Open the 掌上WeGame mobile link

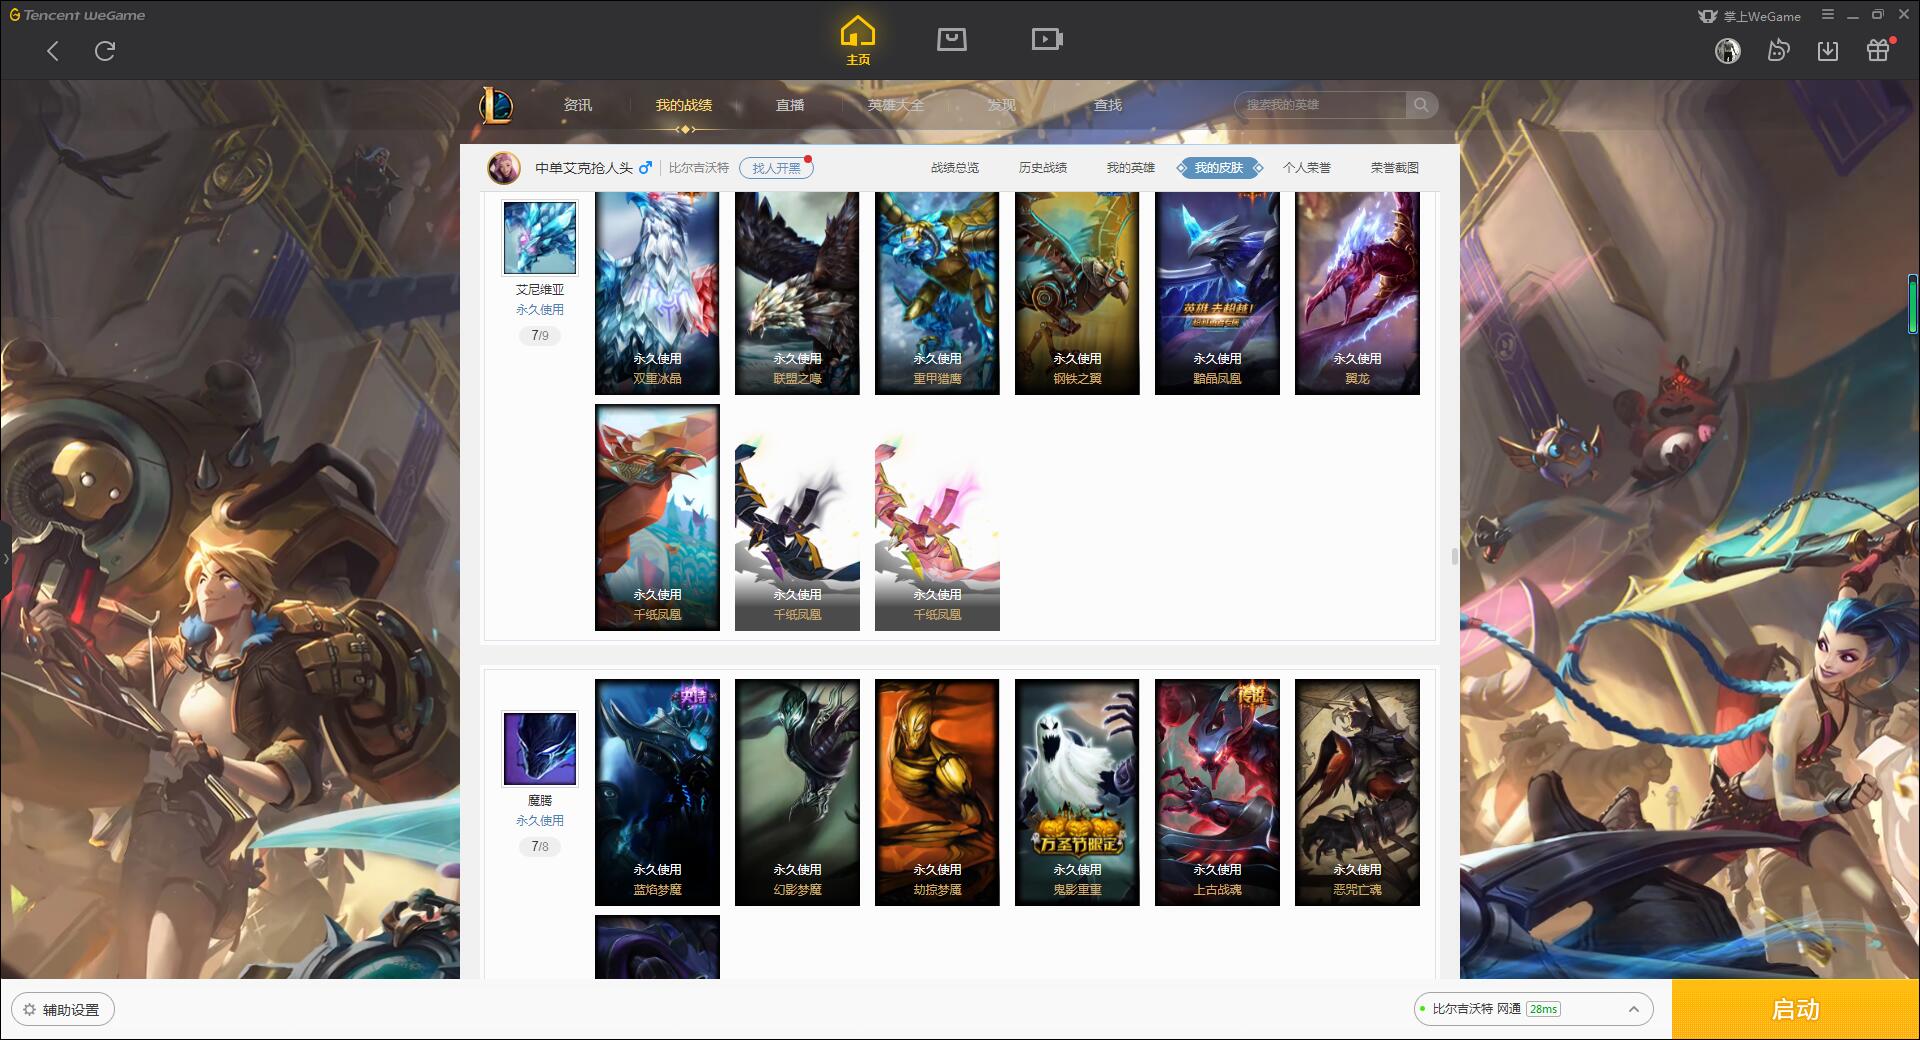(x=1749, y=16)
